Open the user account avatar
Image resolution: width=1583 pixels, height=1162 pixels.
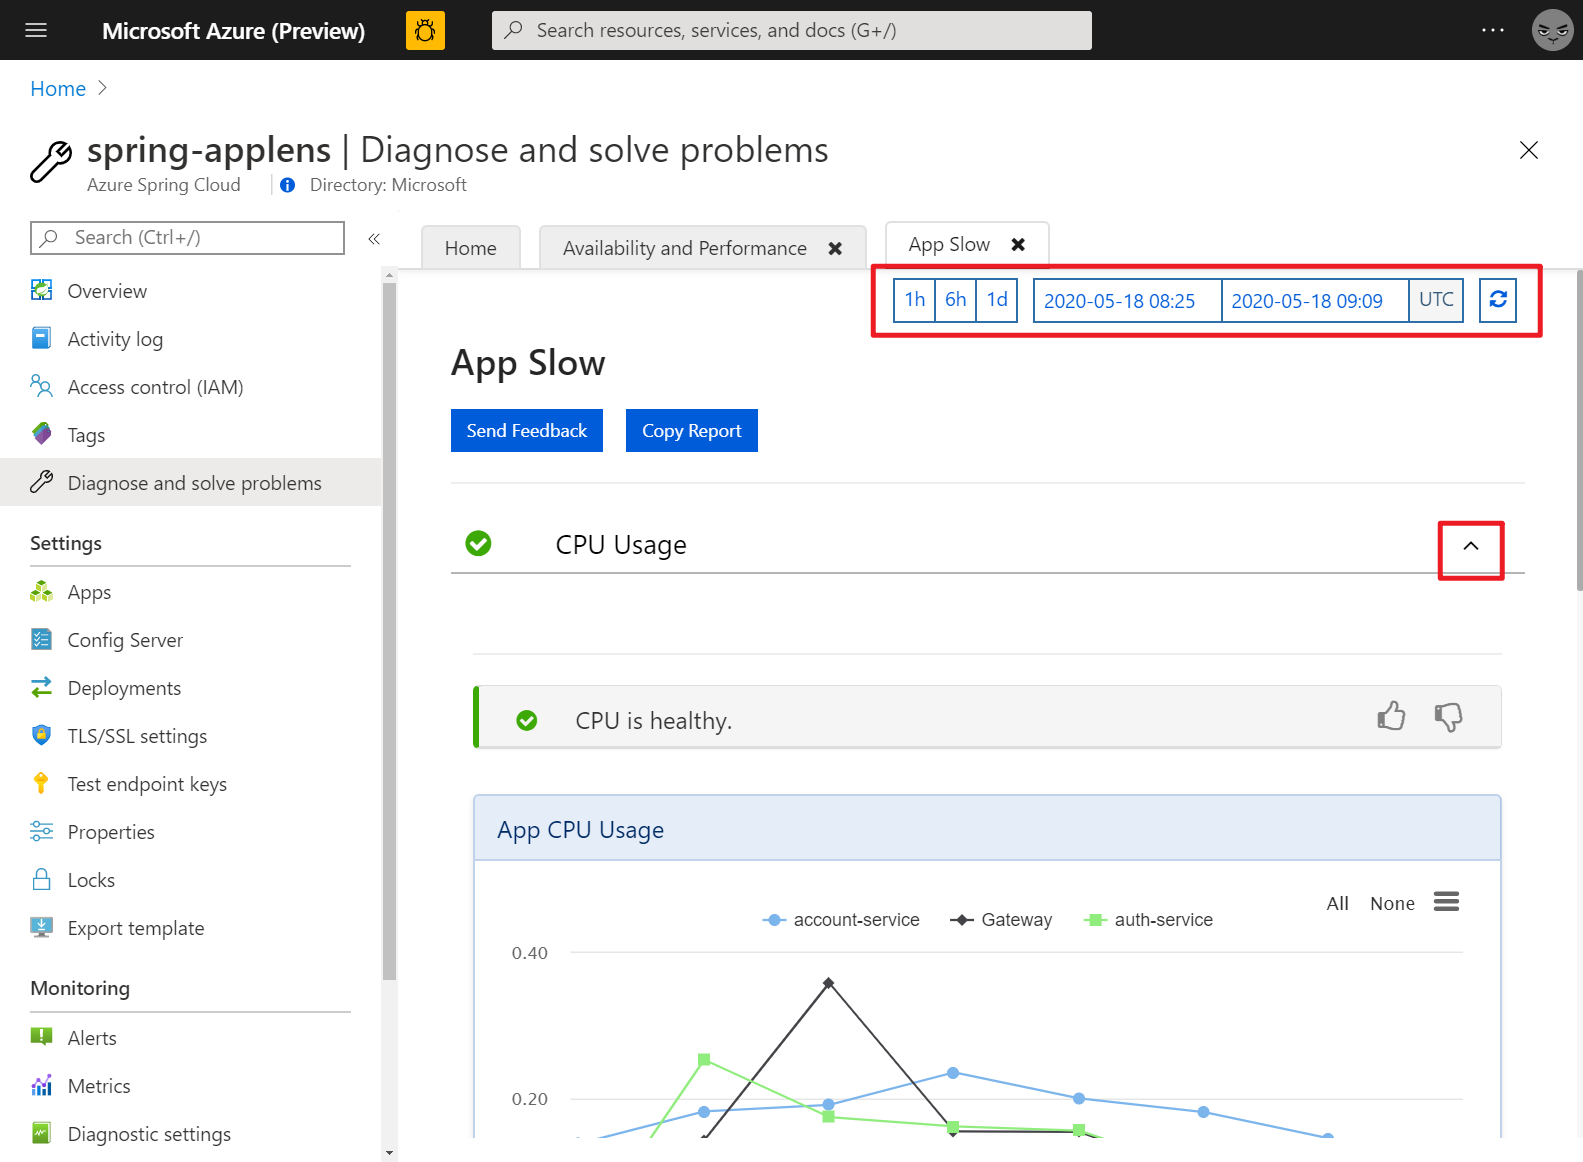(x=1552, y=30)
